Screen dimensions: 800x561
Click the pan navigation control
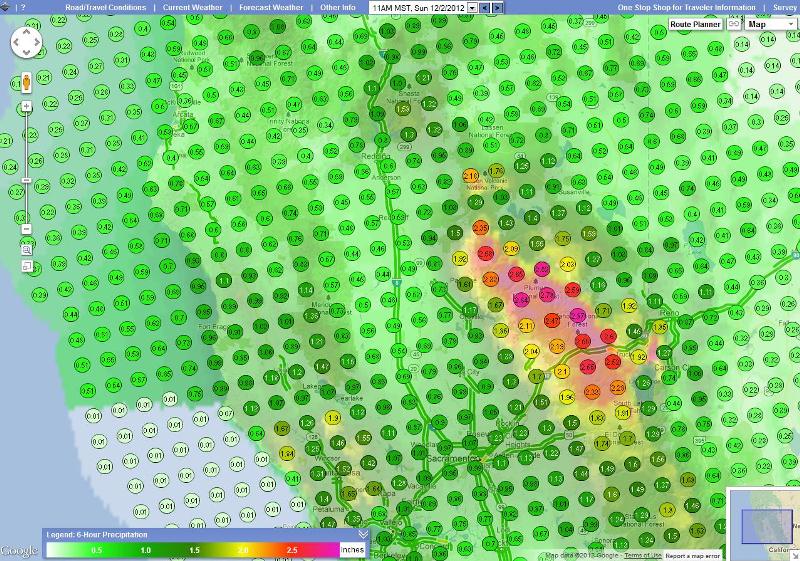26,43
